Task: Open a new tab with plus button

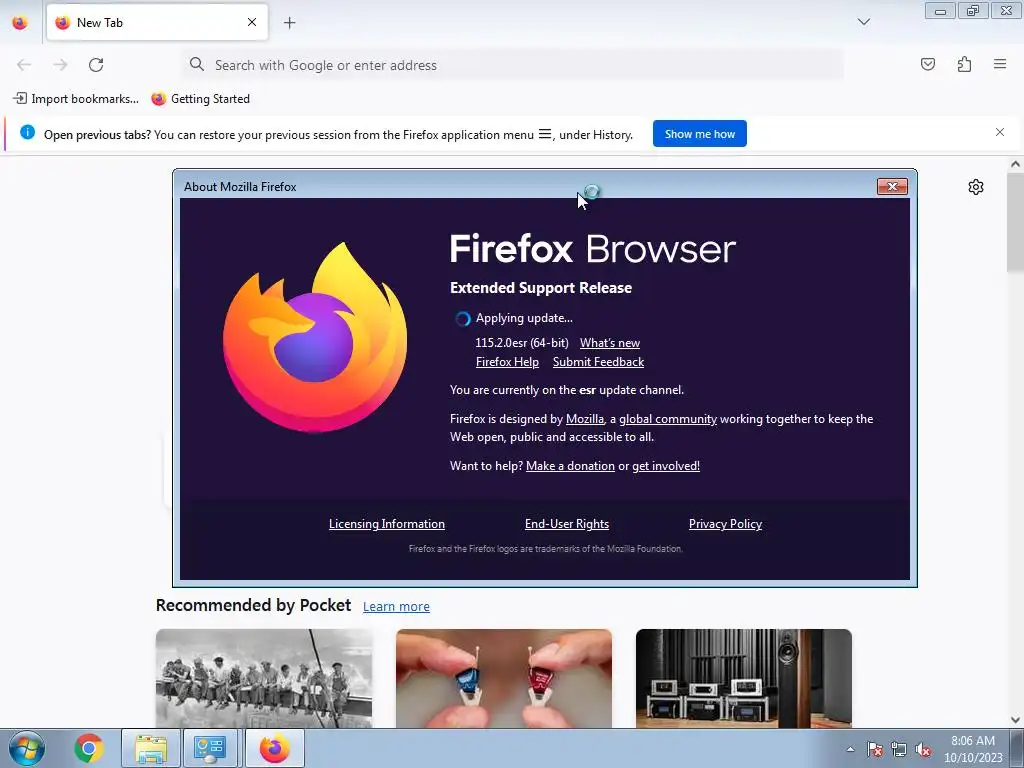Action: point(289,23)
